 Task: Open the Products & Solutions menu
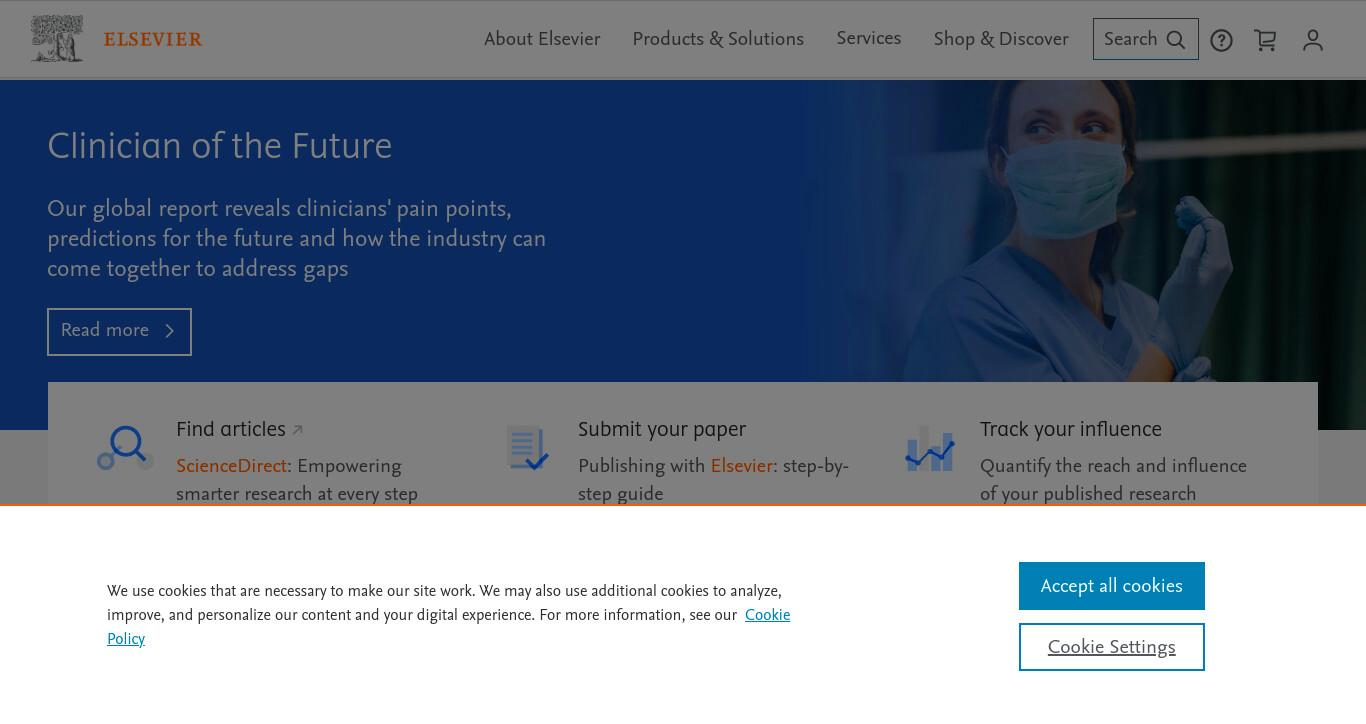(x=718, y=39)
